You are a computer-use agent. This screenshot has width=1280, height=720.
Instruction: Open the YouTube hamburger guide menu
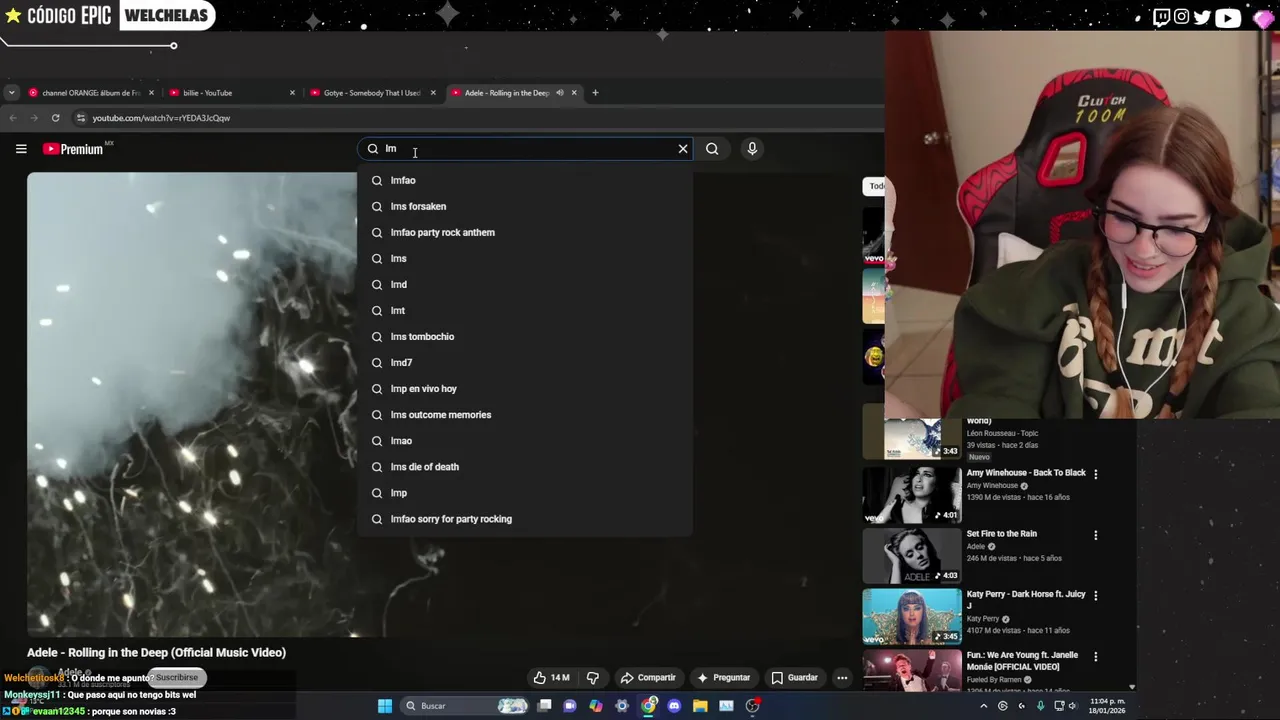(21, 149)
